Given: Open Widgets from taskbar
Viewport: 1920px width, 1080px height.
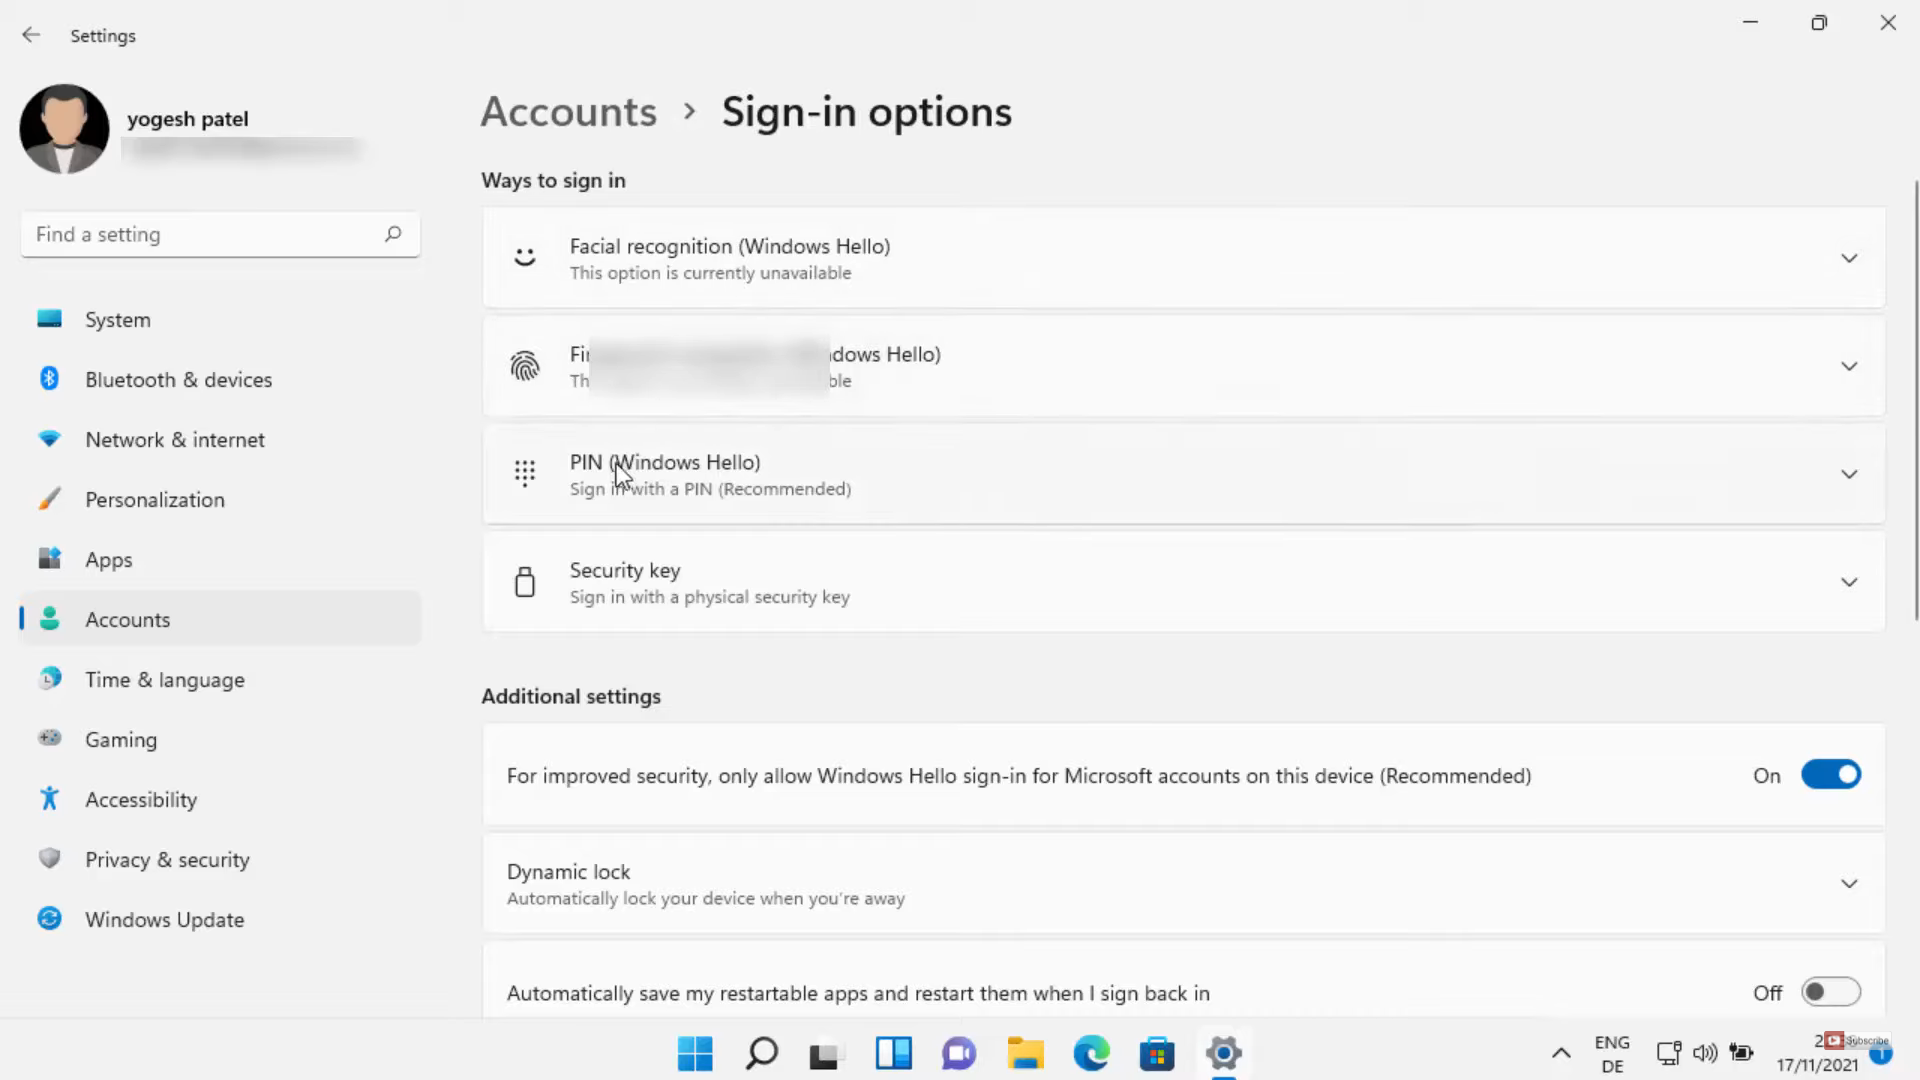Looking at the screenshot, I should click(x=893, y=1053).
